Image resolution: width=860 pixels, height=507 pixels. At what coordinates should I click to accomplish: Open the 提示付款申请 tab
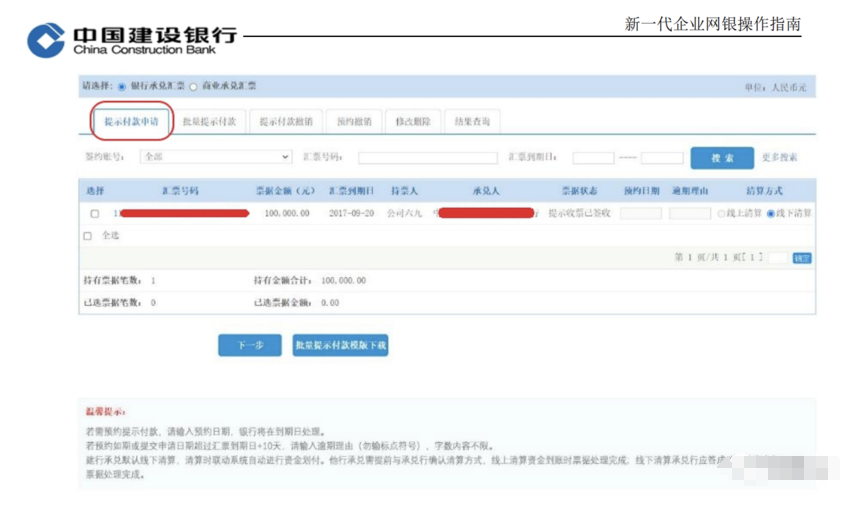pos(131,122)
